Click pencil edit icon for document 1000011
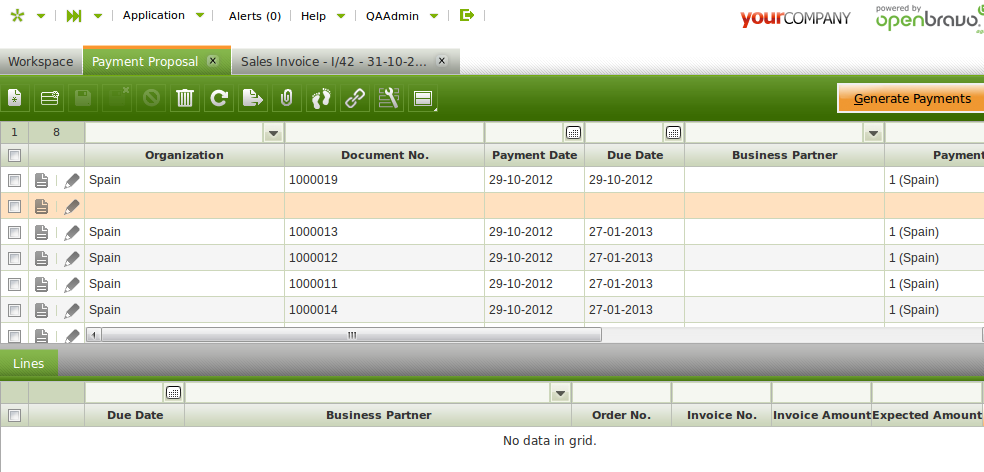Image resolution: width=984 pixels, height=472 pixels. tap(72, 284)
